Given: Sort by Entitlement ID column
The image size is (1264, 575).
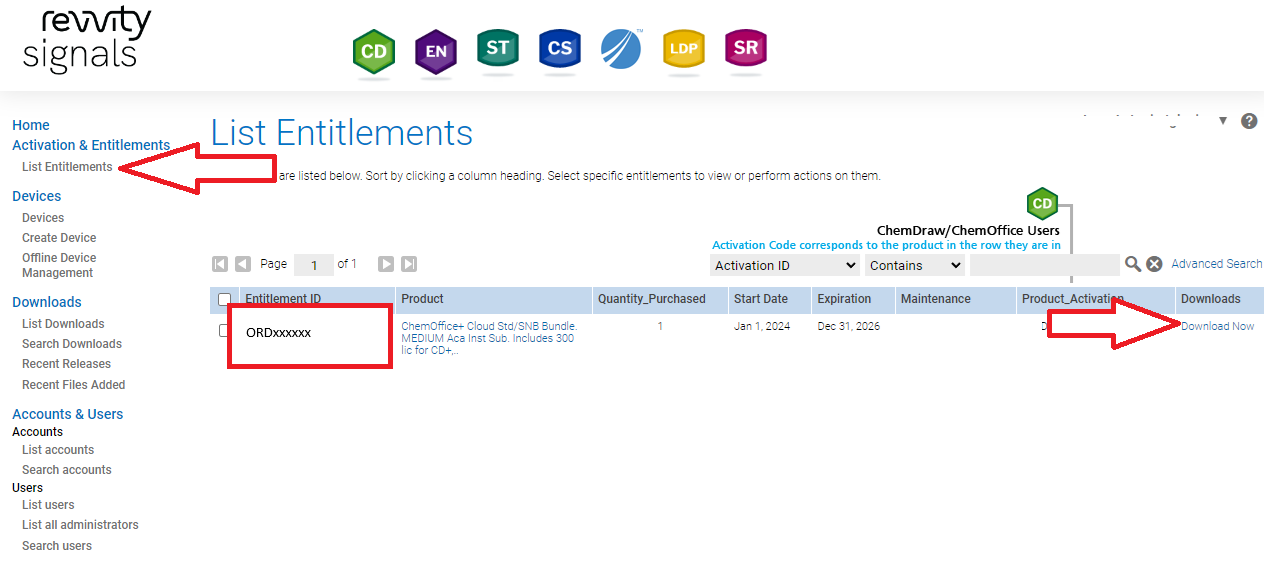Looking at the screenshot, I should pos(283,299).
